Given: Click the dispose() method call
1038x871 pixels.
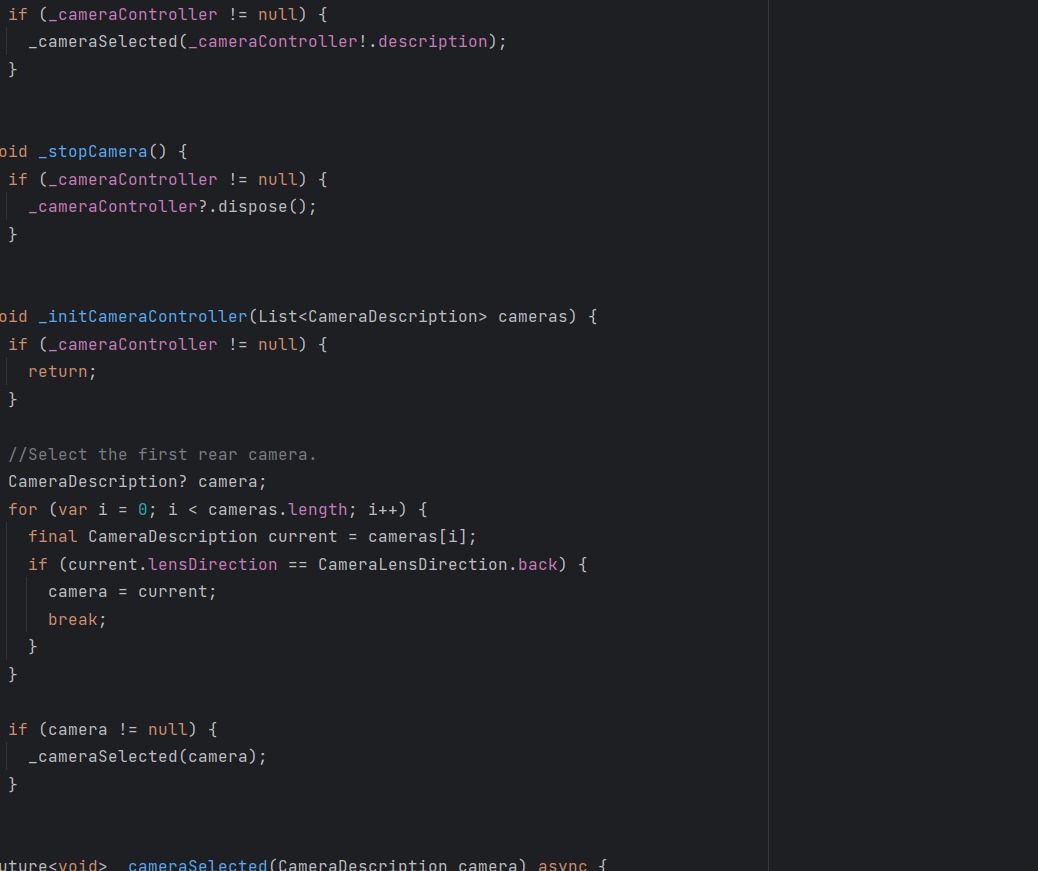Looking at the screenshot, I should [262, 206].
